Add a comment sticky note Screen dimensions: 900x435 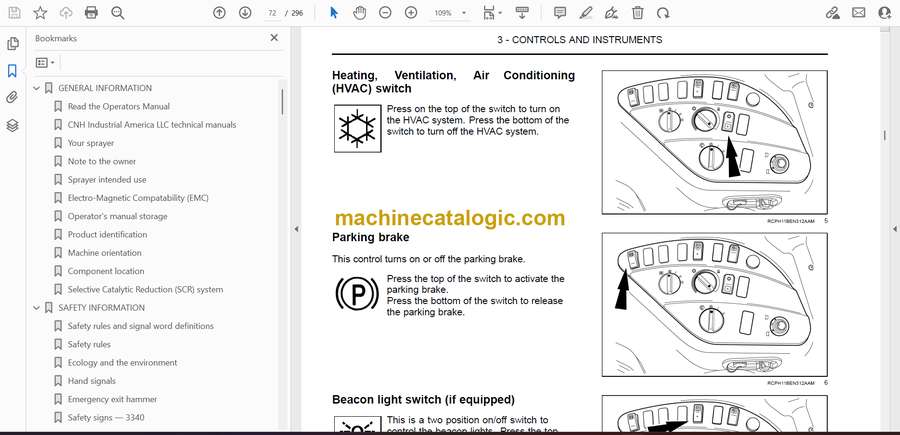coord(560,13)
